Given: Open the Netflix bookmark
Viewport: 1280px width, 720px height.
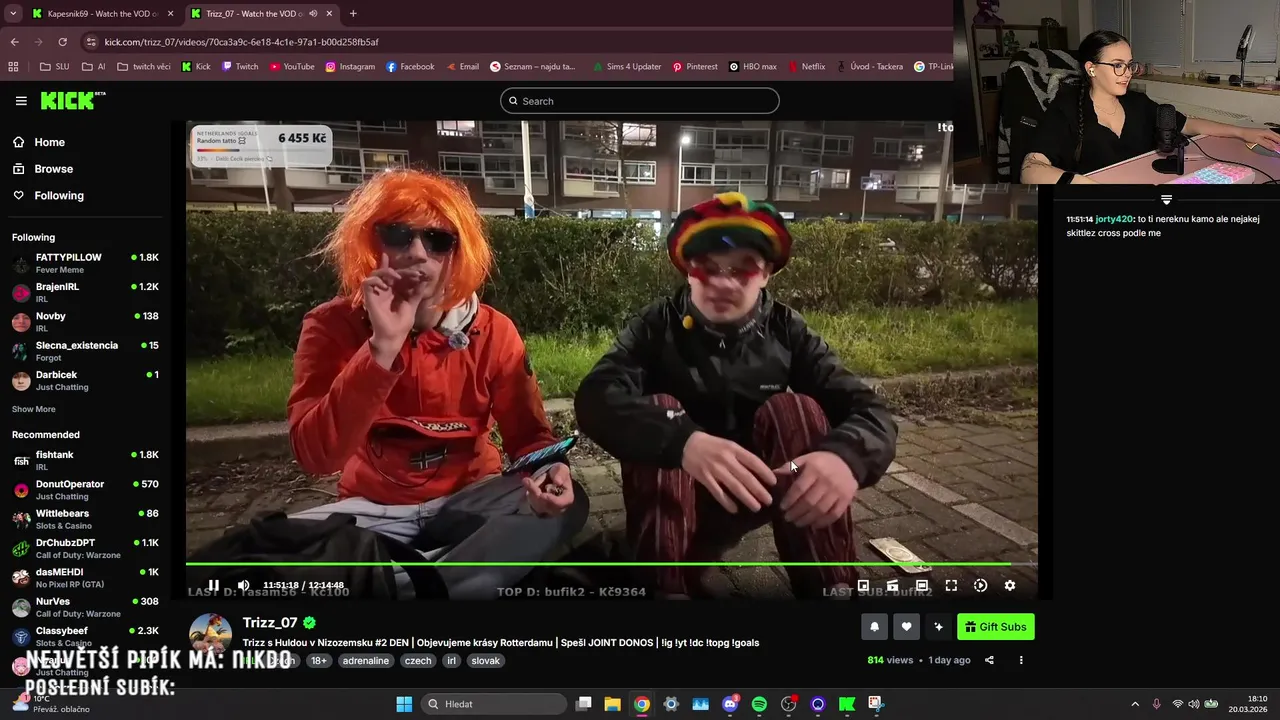Looking at the screenshot, I should pos(806,67).
